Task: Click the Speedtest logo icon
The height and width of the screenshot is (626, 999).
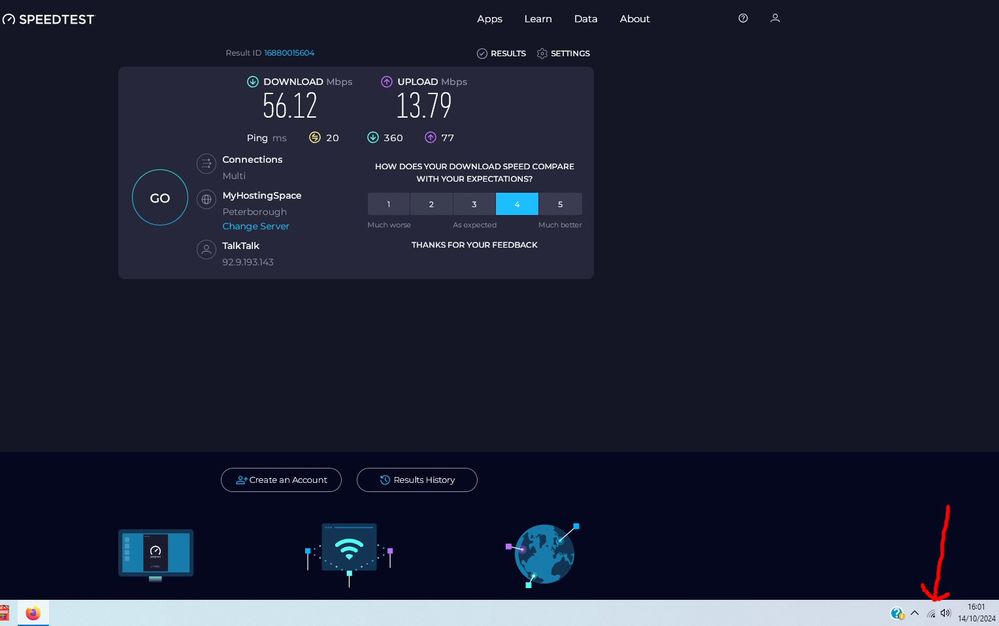Action: tap(10, 18)
